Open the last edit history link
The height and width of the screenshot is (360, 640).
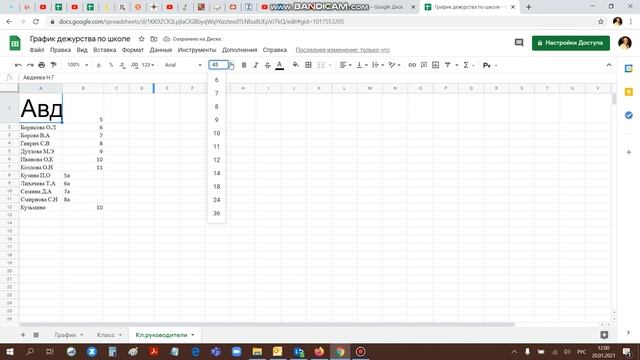[342, 50]
